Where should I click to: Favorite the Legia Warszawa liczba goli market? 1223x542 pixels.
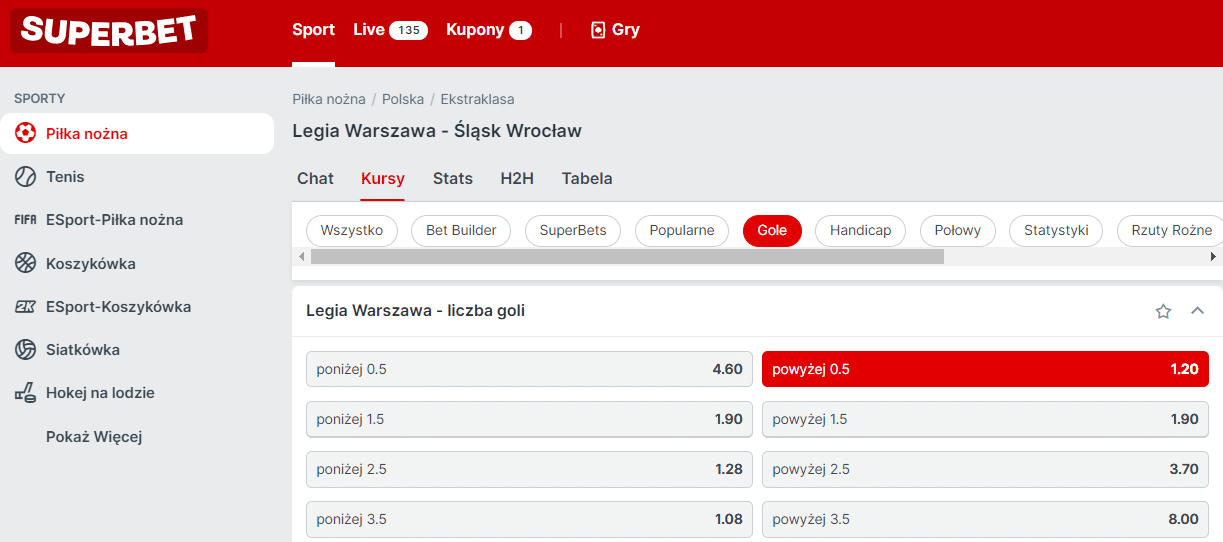(1163, 311)
